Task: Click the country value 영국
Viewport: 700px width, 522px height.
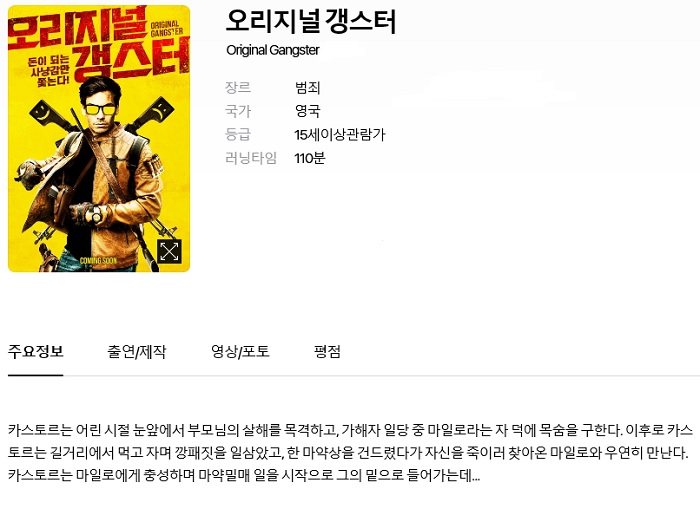Action: coord(308,111)
